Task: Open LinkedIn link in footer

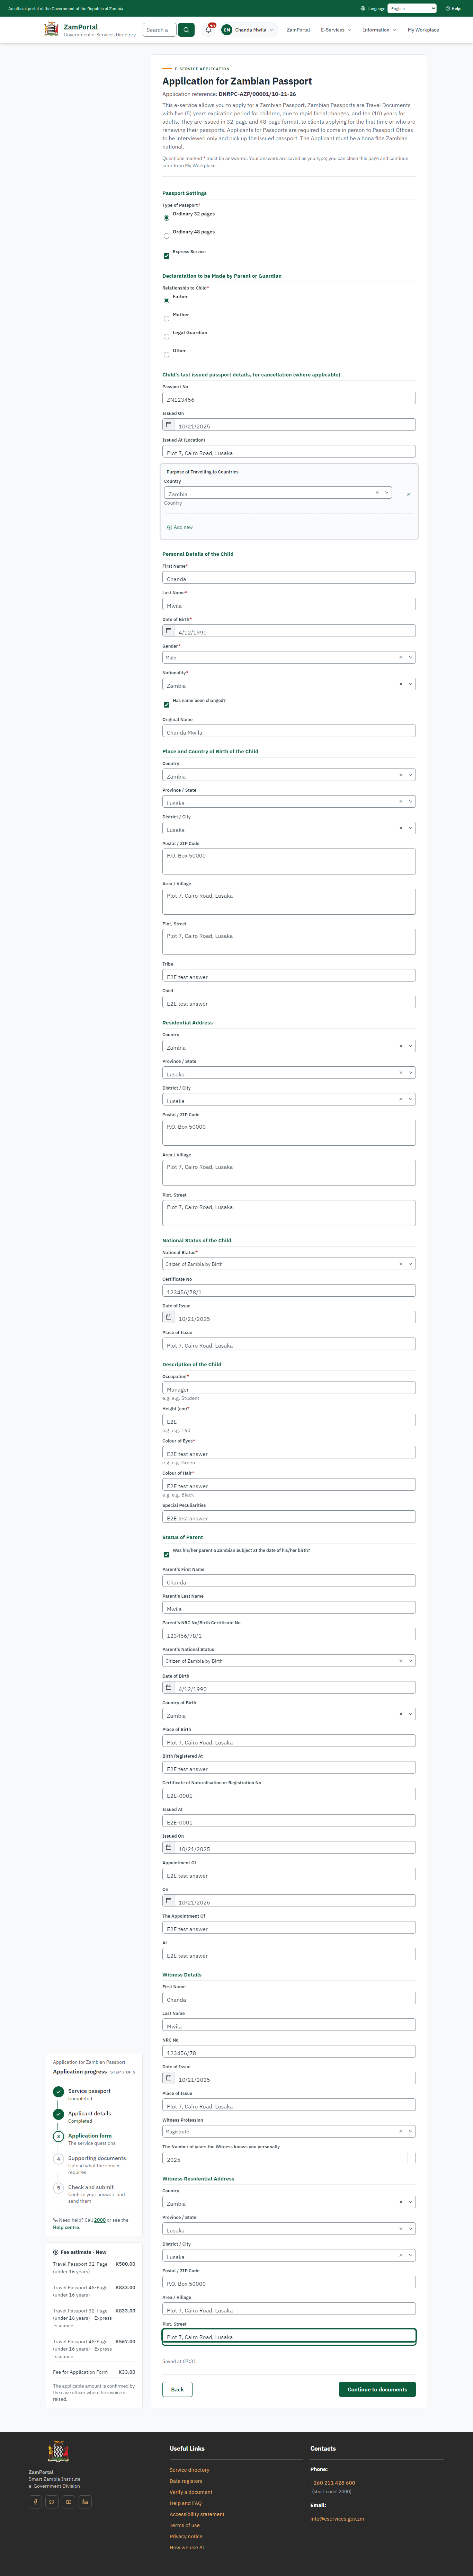Action: [85, 2502]
